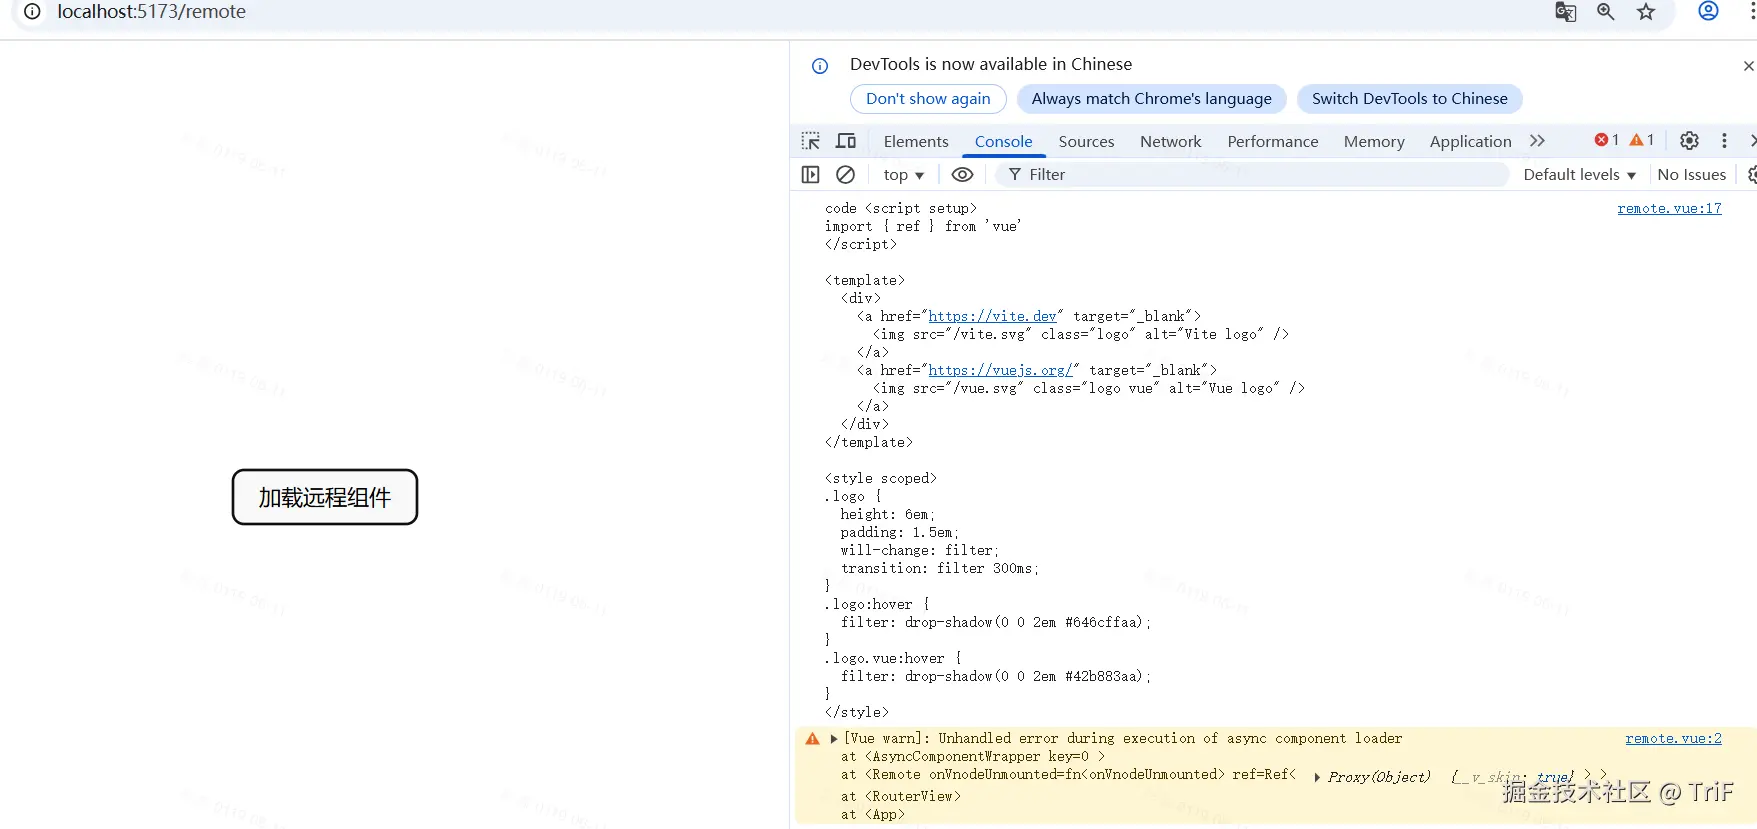1757x829 pixels.
Task: Follow the https://vite.dev link in console
Action: pos(992,316)
